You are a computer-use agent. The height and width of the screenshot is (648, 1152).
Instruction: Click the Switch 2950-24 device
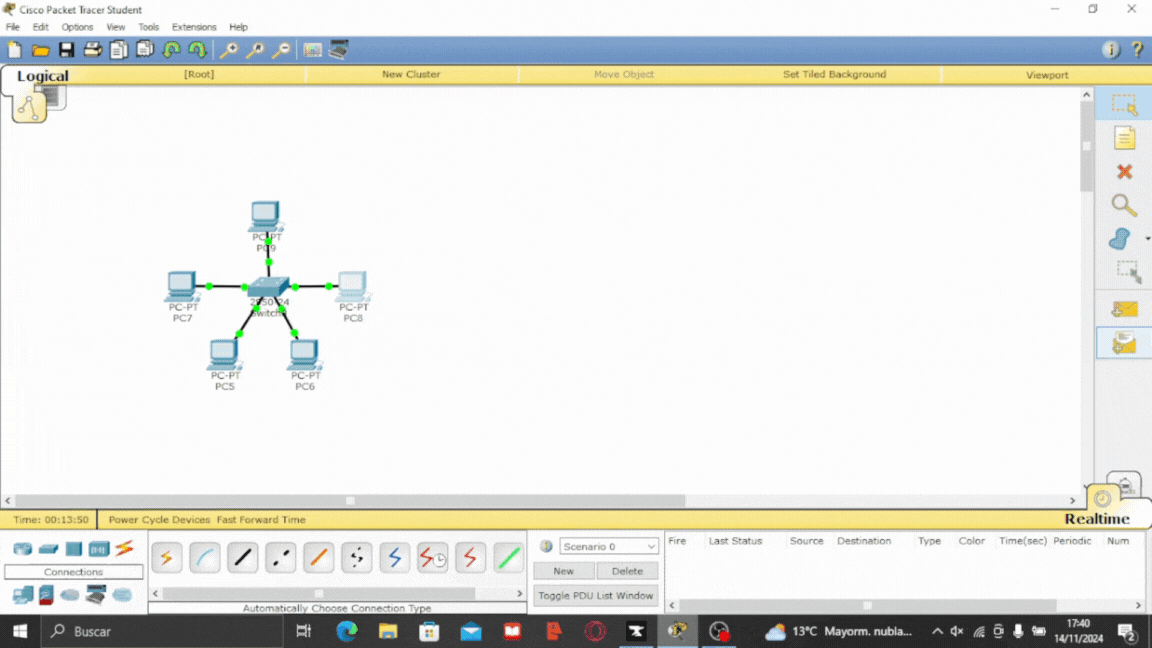[267, 289]
